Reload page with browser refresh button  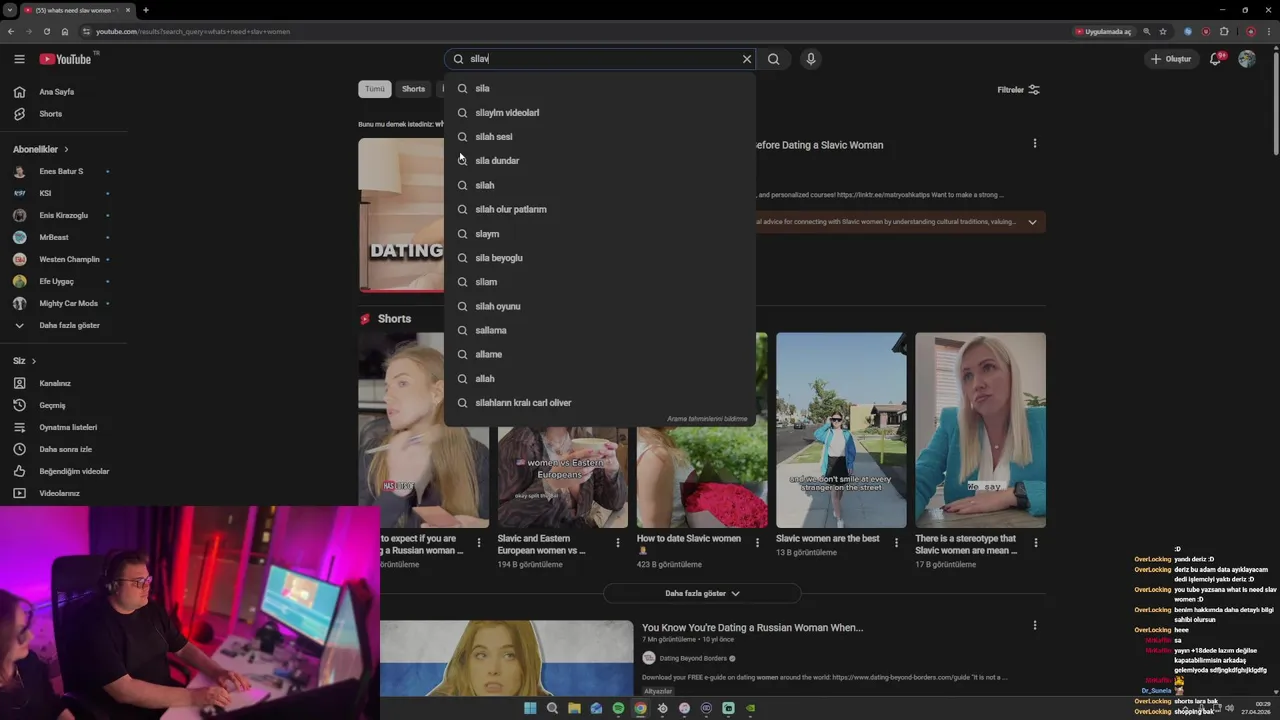[46, 31]
